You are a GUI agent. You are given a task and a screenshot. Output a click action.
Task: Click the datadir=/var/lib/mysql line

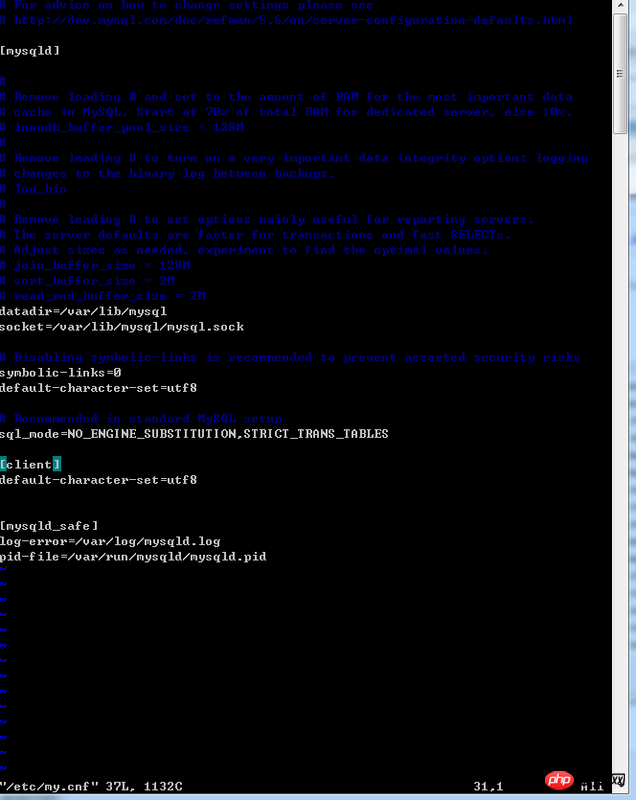click(x=84, y=311)
